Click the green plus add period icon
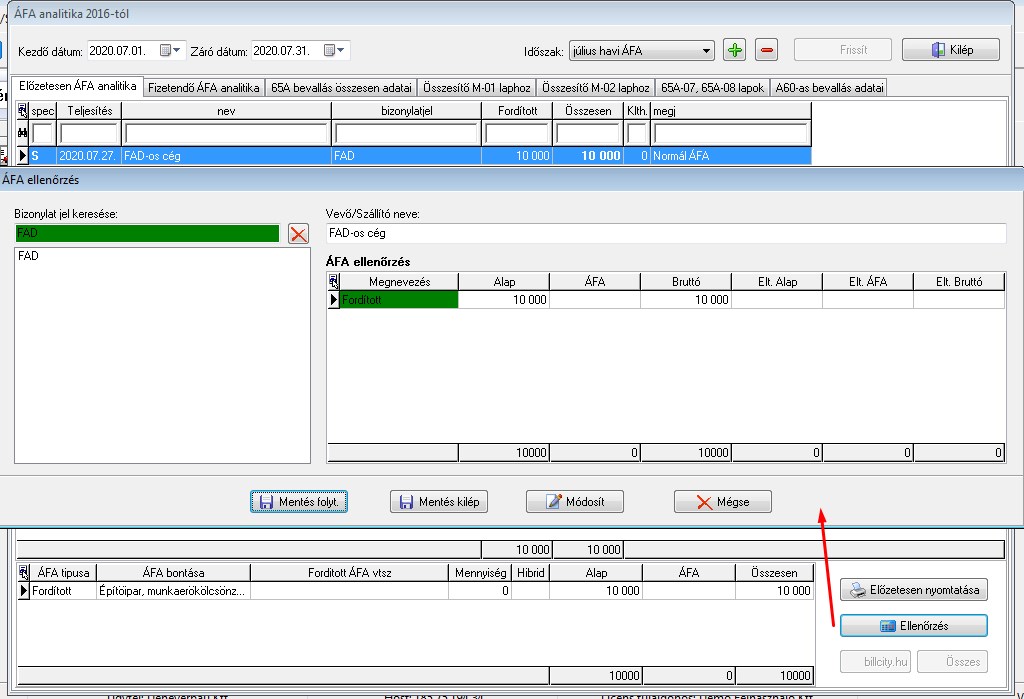This screenshot has width=1024, height=699. pyautogui.click(x=735, y=50)
